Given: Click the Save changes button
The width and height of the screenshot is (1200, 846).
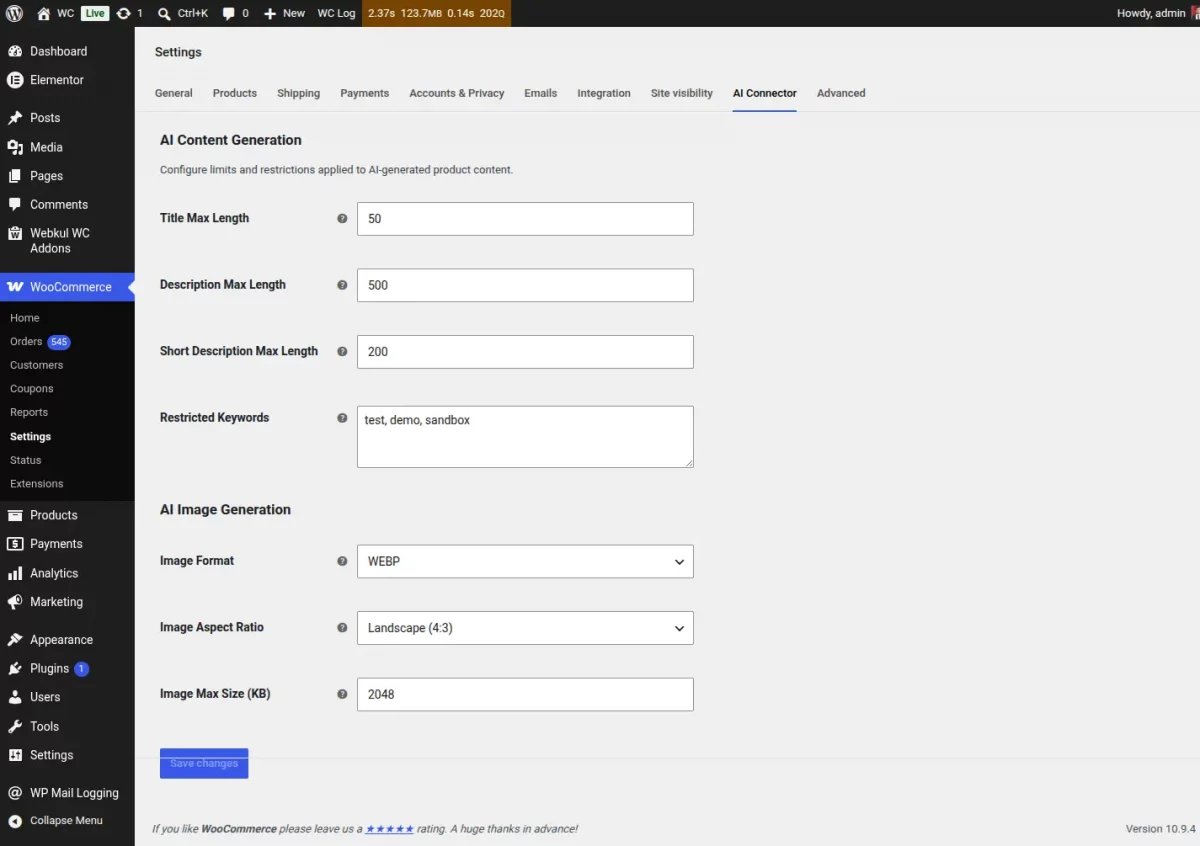Looking at the screenshot, I should (x=204, y=763).
